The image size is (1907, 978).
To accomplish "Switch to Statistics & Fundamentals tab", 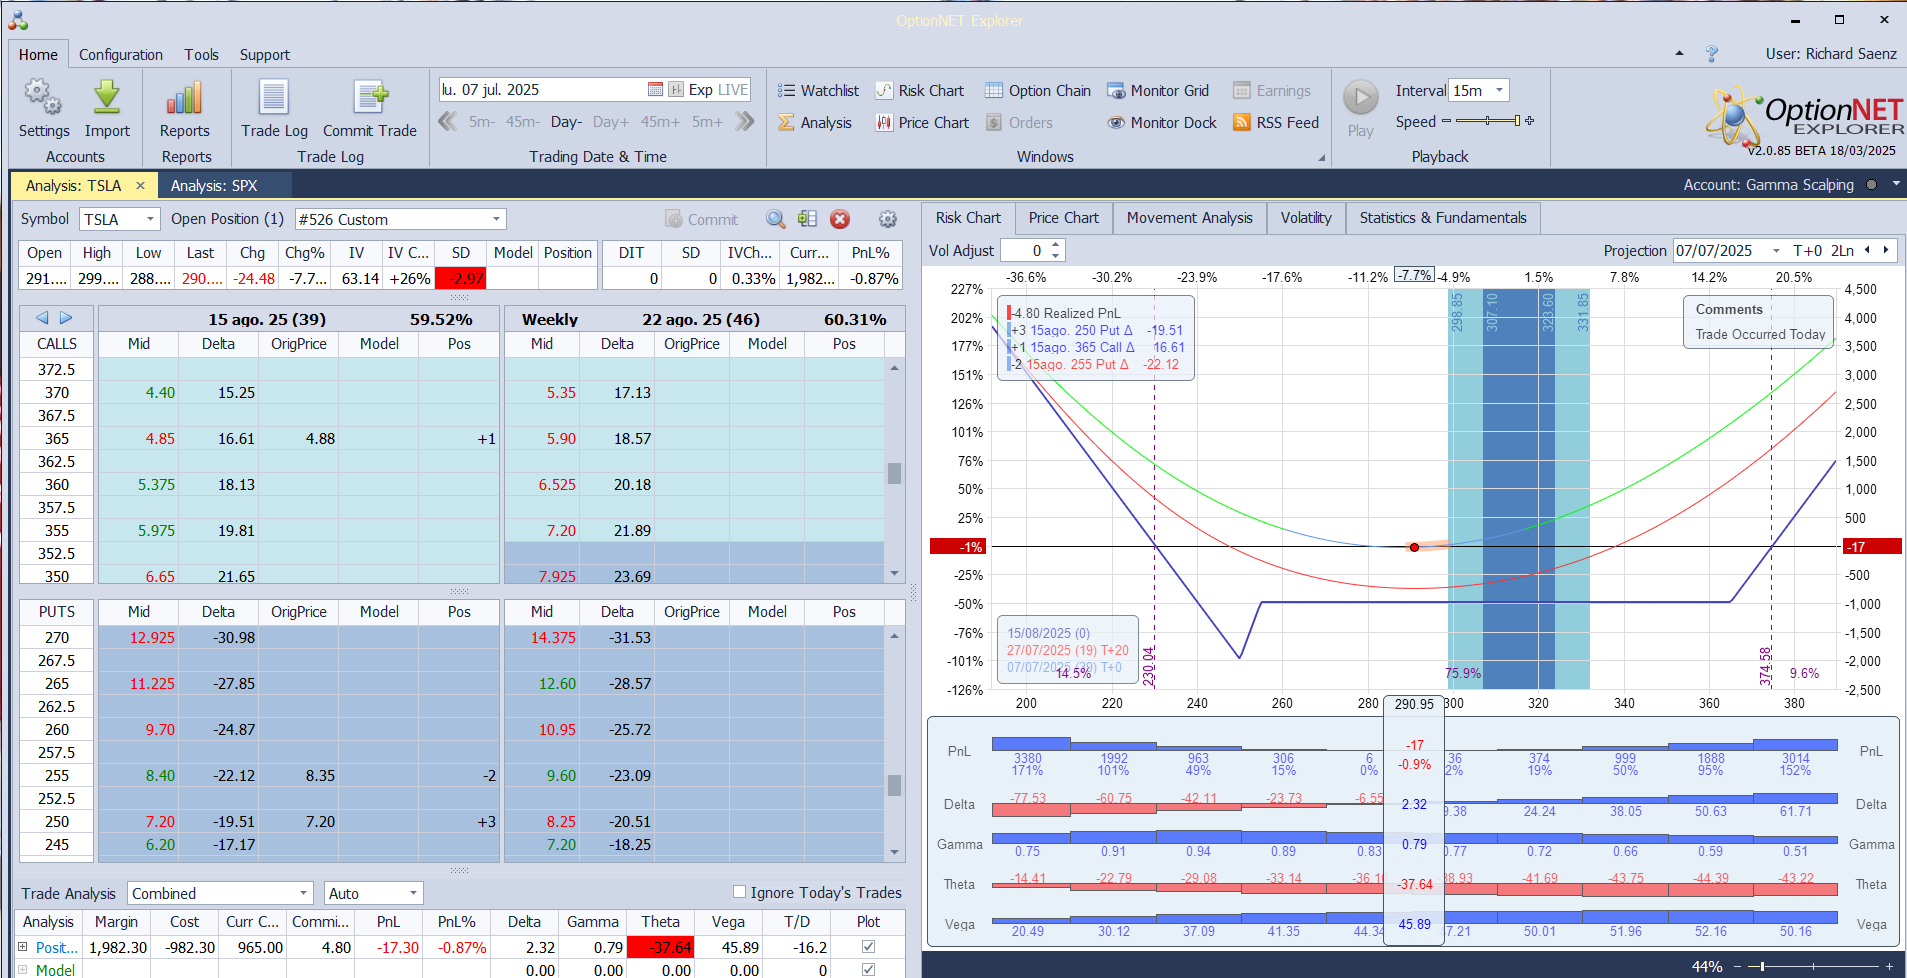I will coord(1443,217).
